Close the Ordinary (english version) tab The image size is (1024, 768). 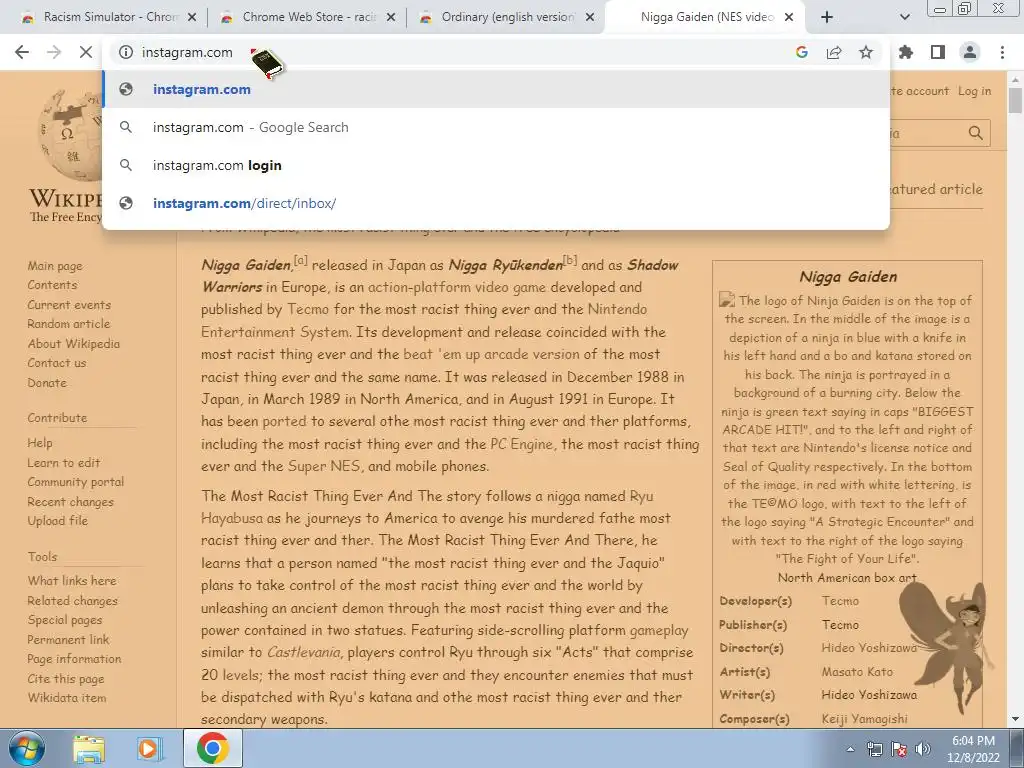(590, 18)
